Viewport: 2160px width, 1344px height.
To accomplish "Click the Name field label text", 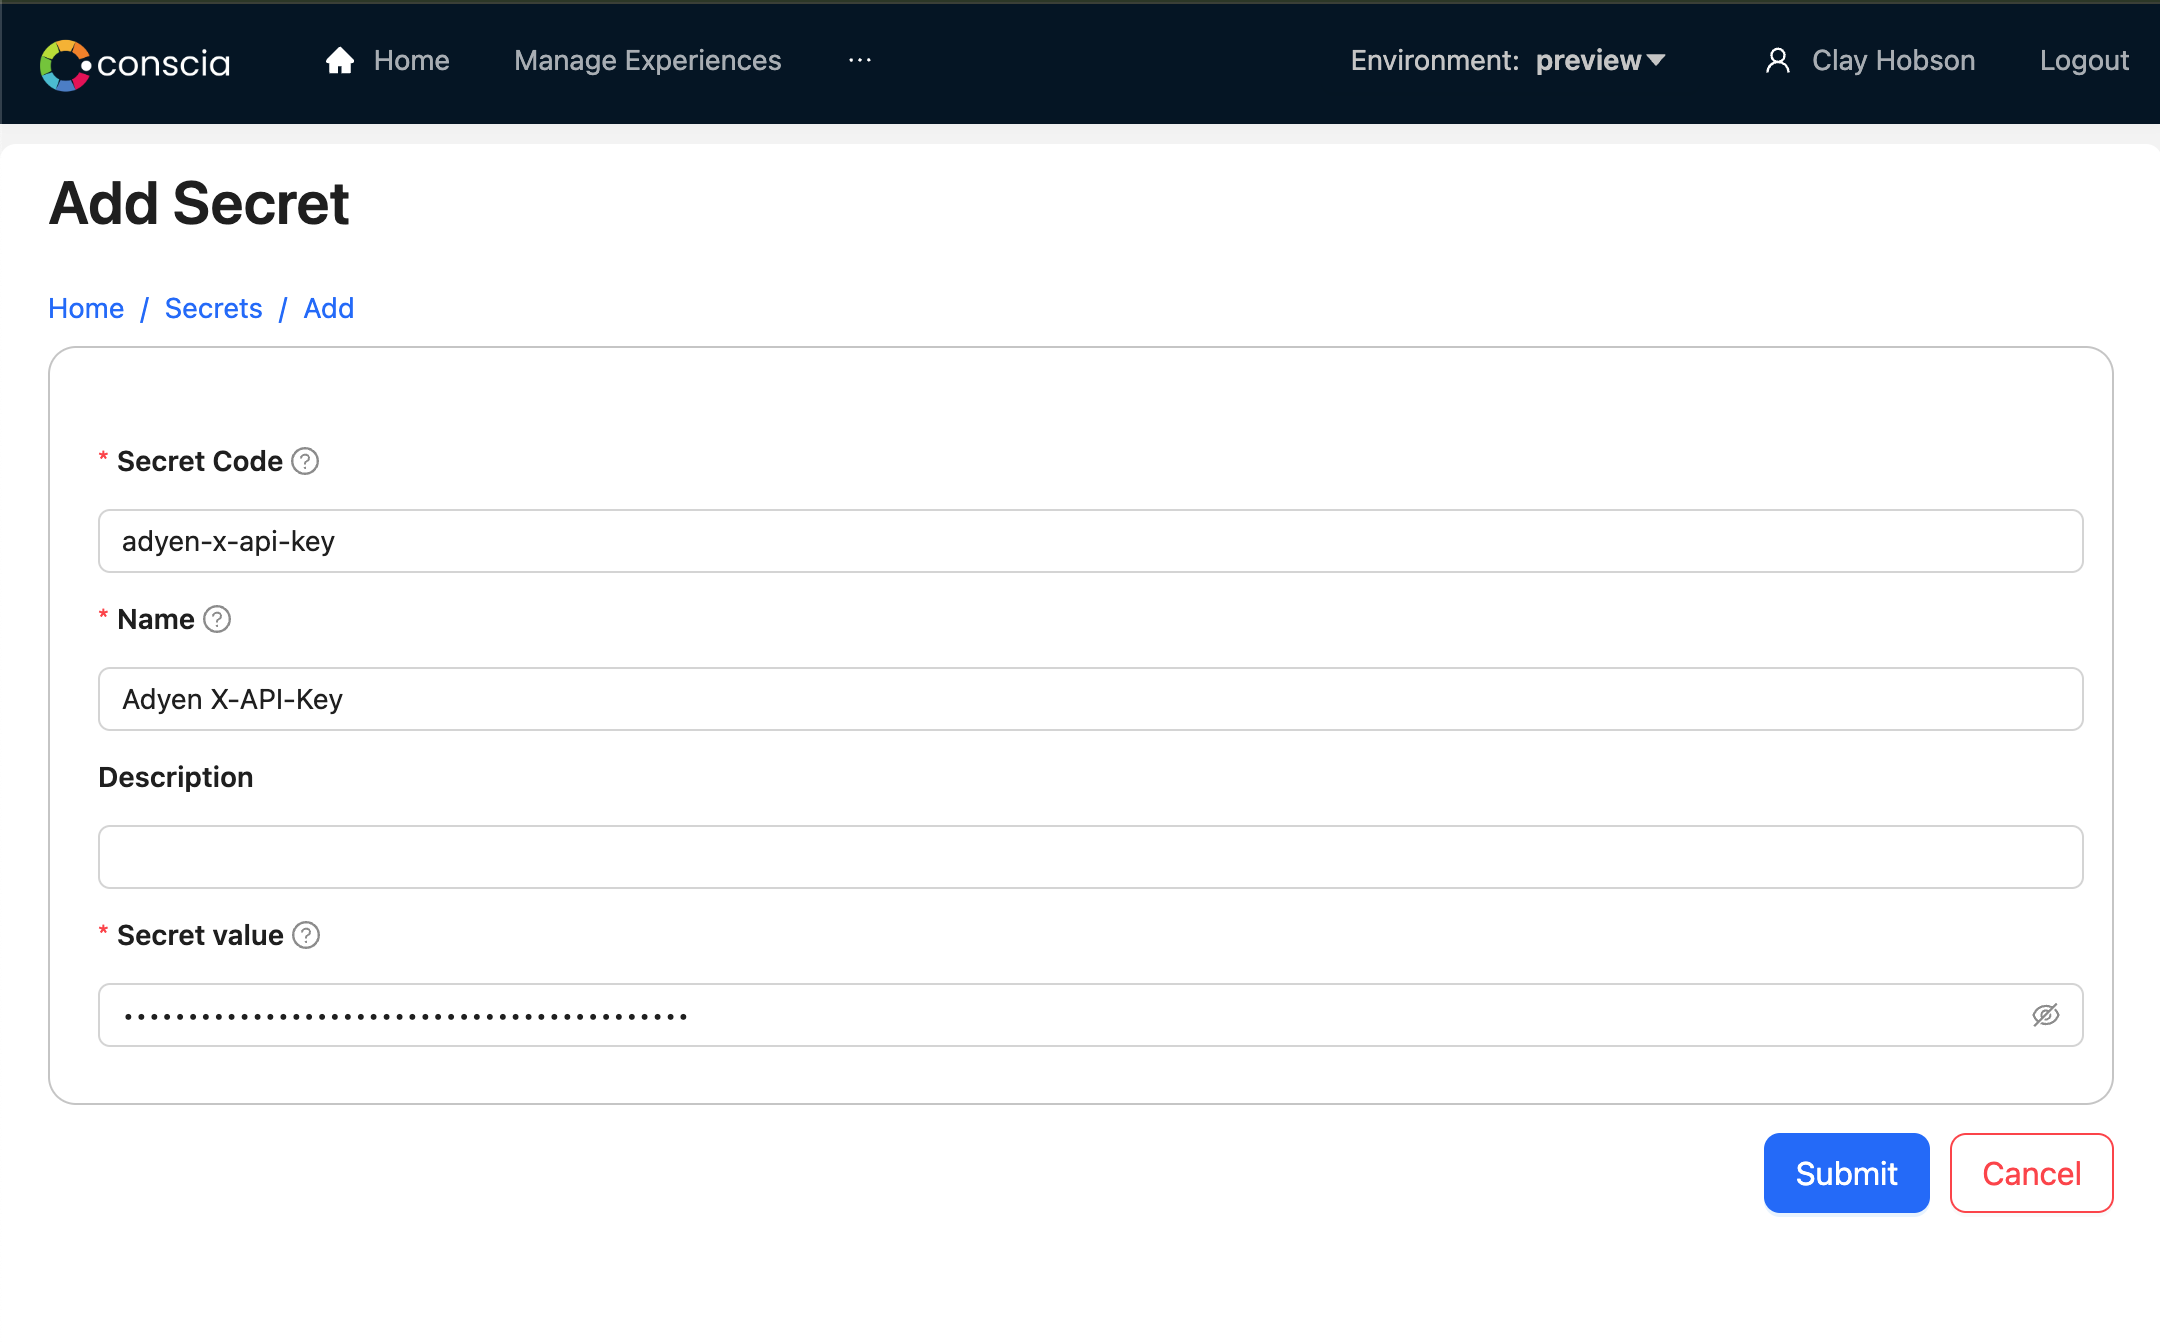I will click(x=156, y=619).
